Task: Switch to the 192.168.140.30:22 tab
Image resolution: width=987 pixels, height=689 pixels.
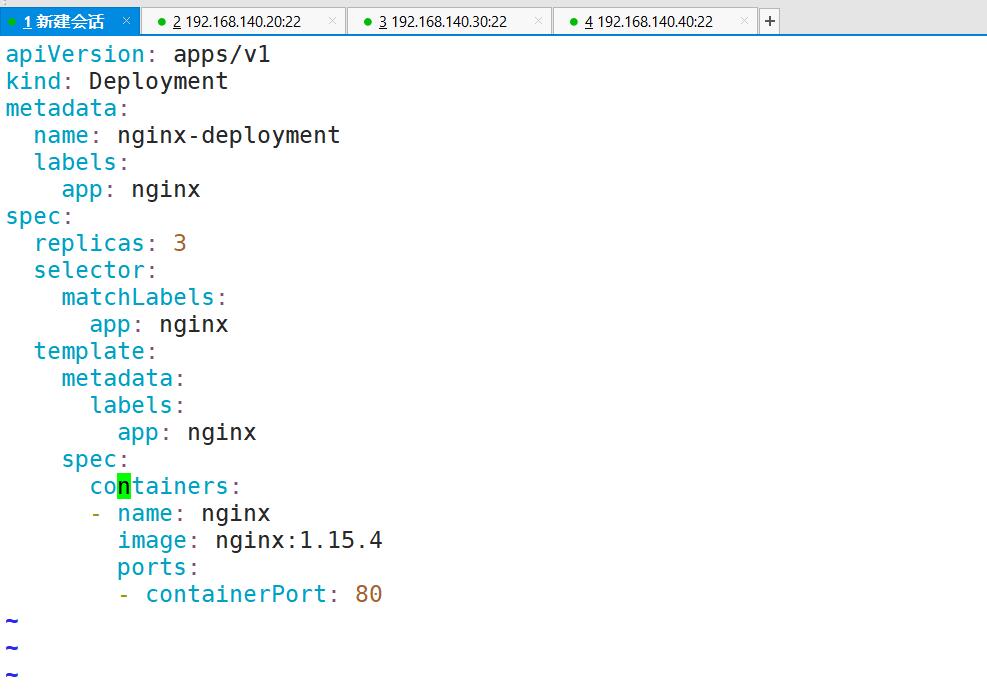Action: [x=450, y=20]
